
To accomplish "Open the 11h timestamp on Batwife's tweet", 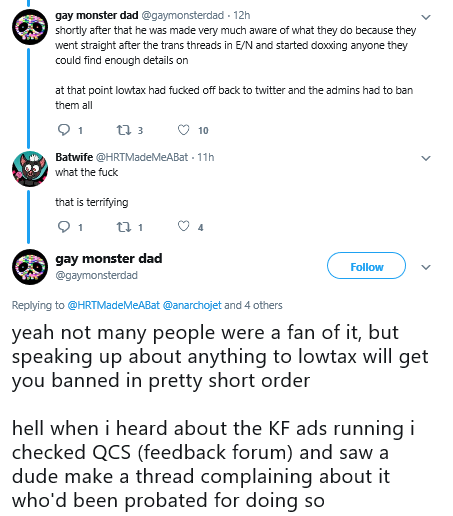I will click(206, 157).
